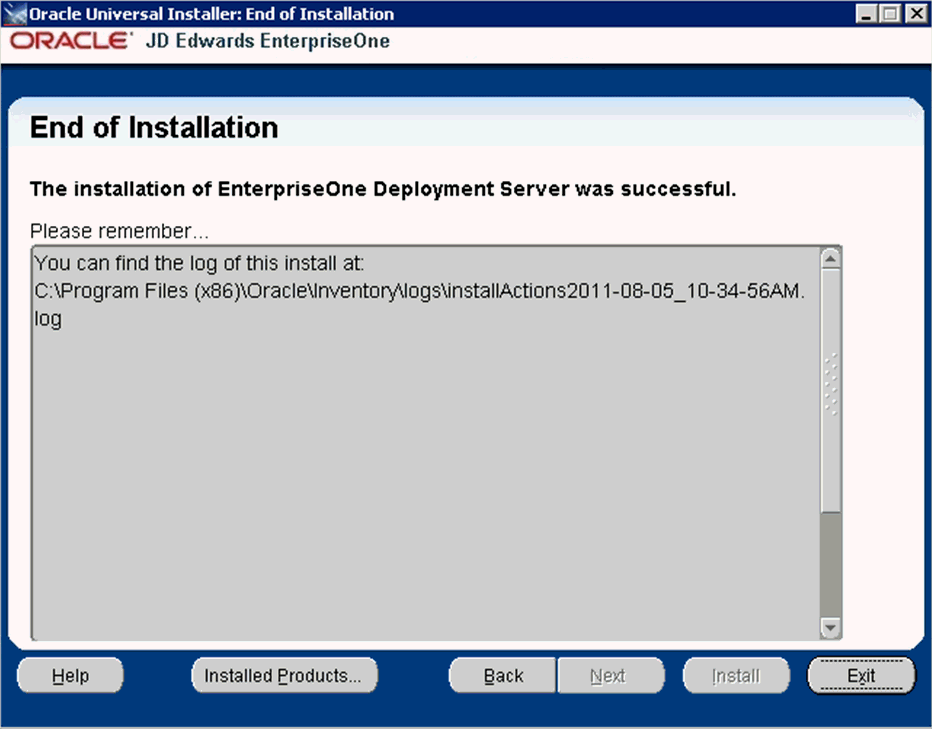Click the disabled Install button
The image size is (932, 729).
pos(736,675)
